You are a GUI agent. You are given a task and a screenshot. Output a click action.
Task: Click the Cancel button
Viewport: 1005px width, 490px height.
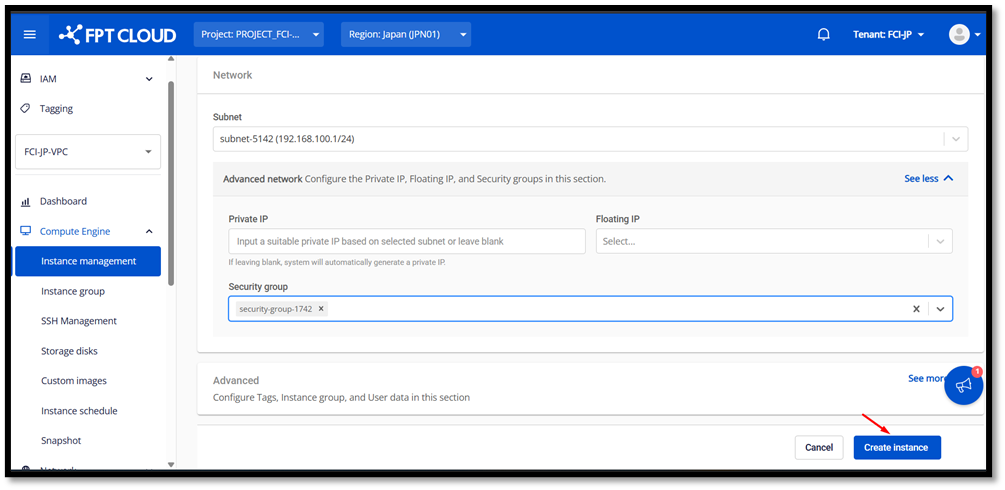coord(818,447)
